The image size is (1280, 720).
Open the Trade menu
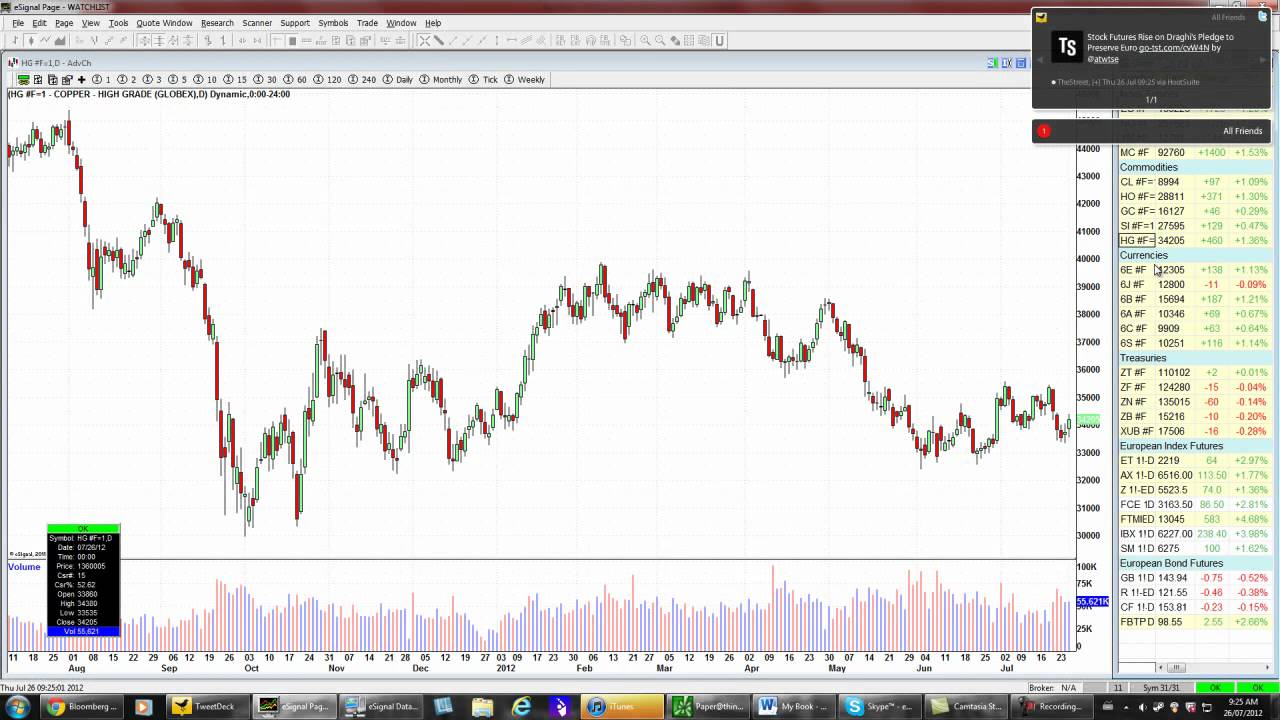pos(367,23)
